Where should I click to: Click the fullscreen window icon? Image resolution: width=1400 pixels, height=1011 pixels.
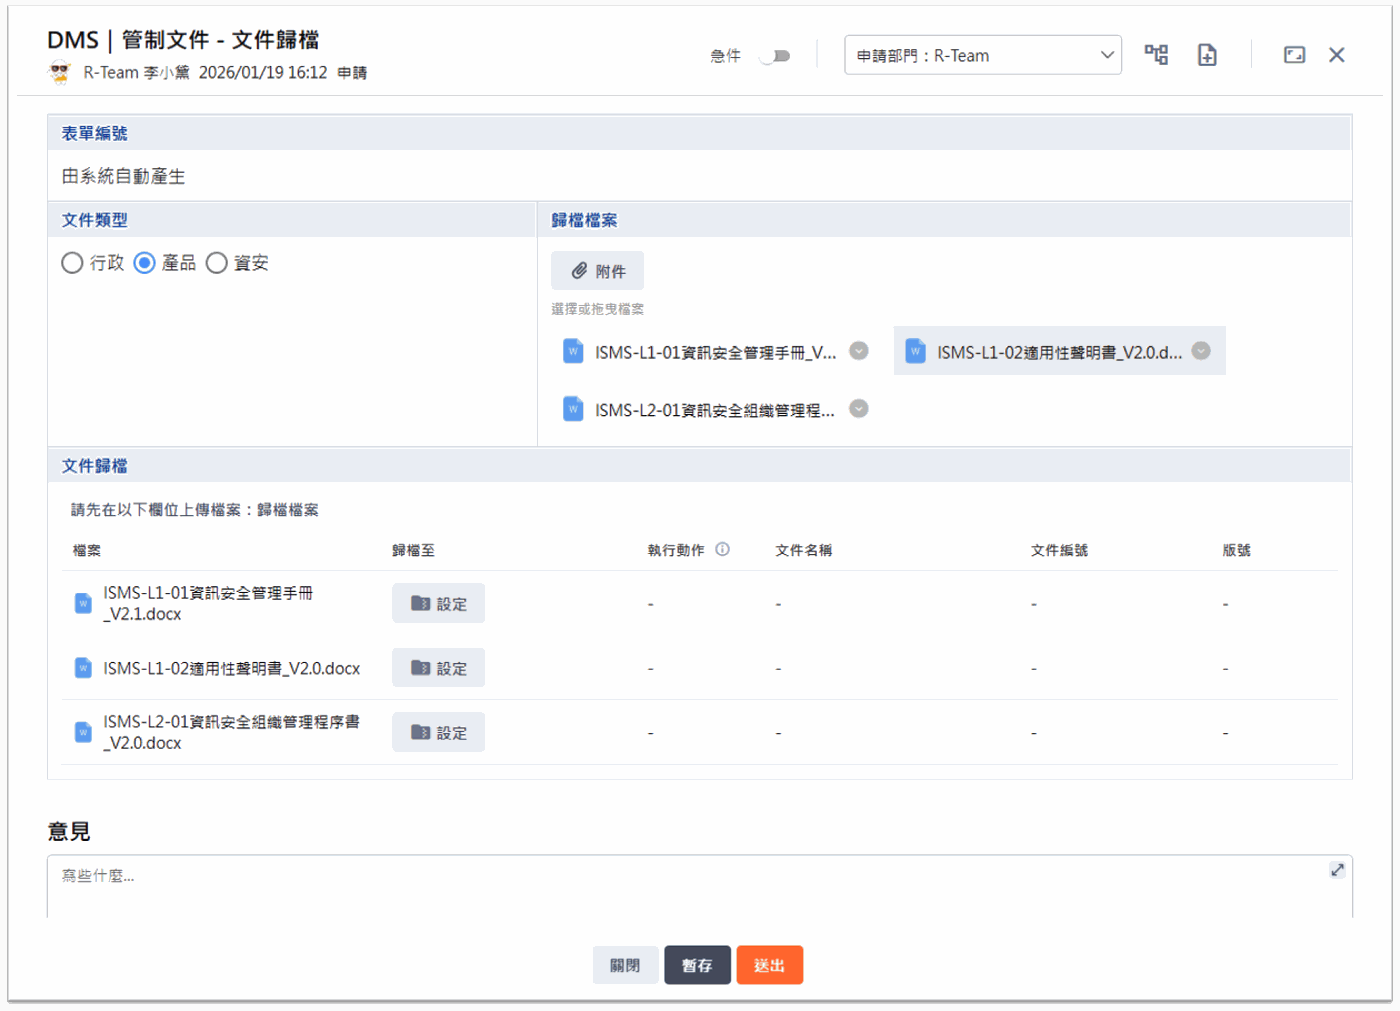(x=1294, y=55)
